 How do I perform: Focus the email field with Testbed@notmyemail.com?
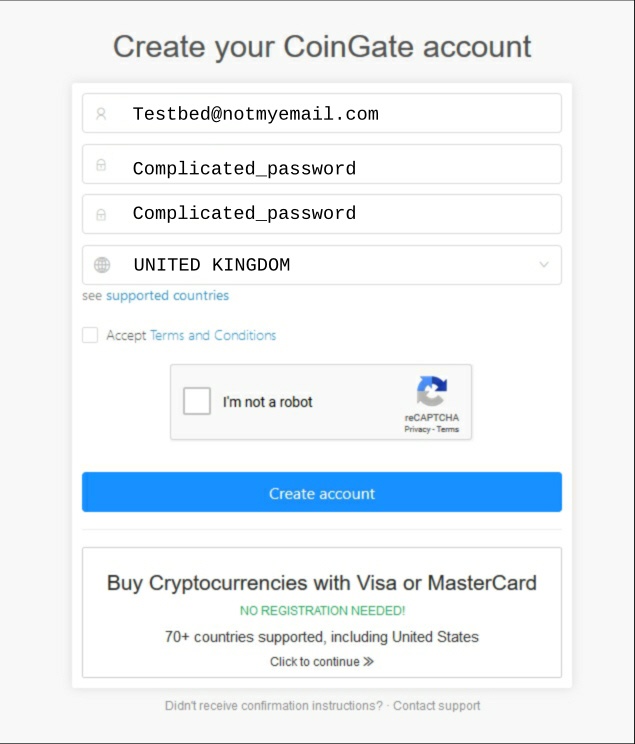point(330,114)
